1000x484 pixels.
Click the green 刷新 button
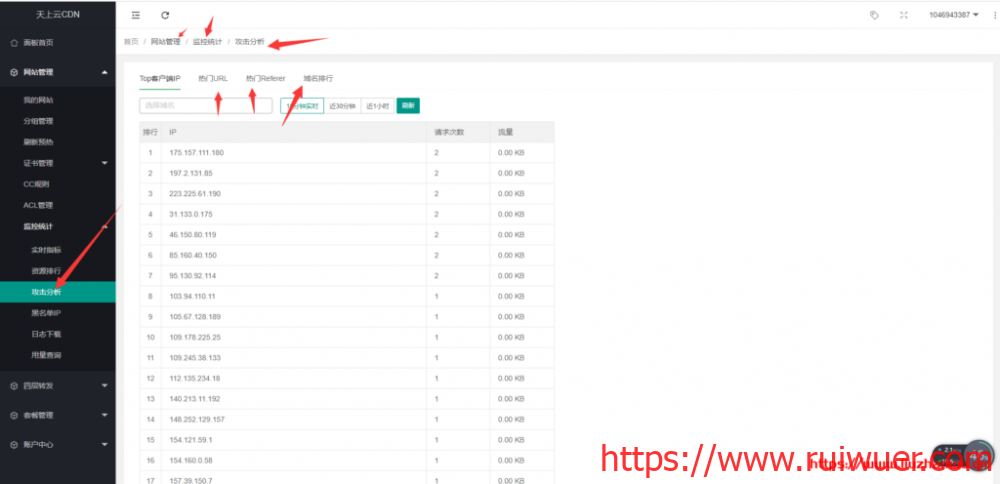[x=408, y=105]
